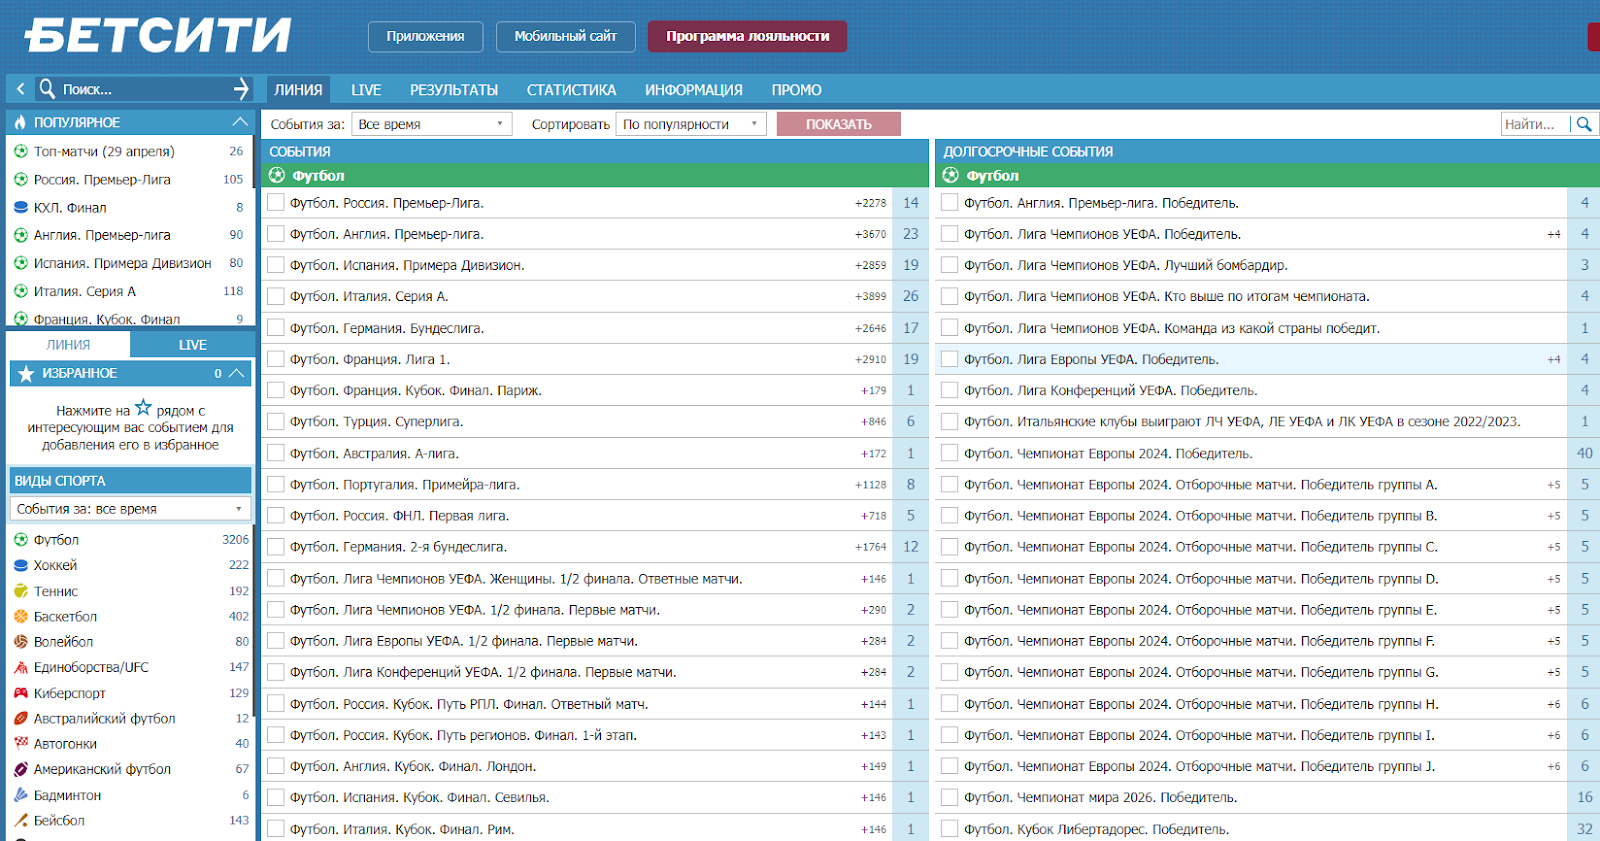Viewport: 1600px width, 841px height.
Task: Open sidebar События за: все время dropdown
Action: 130,509
